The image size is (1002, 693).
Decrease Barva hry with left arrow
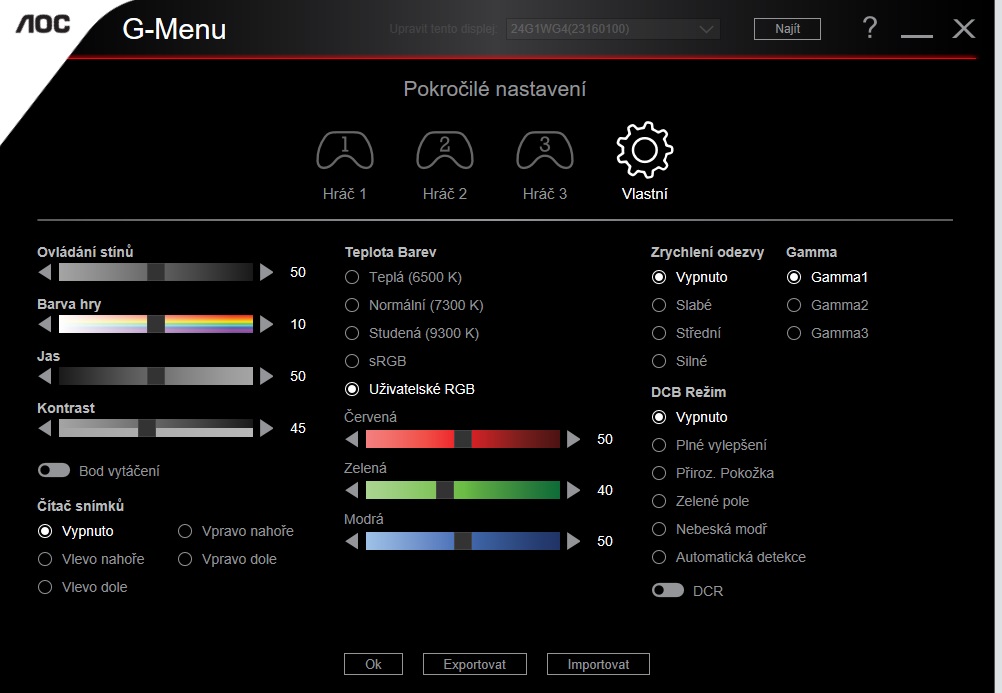45,324
